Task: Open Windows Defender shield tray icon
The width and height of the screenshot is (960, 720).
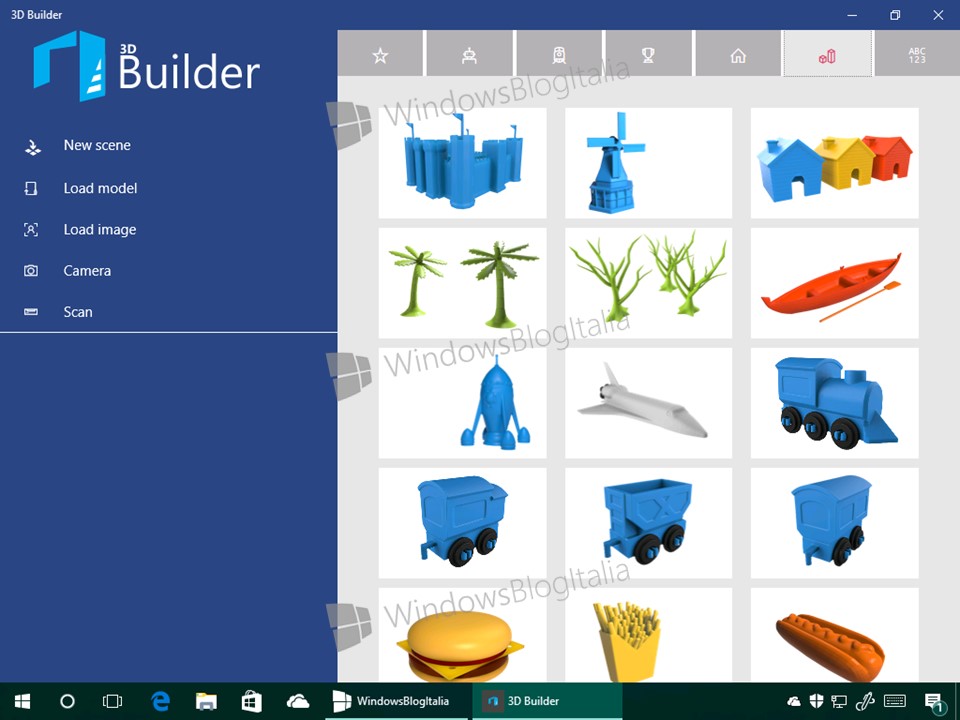Action: click(x=816, y=701)
